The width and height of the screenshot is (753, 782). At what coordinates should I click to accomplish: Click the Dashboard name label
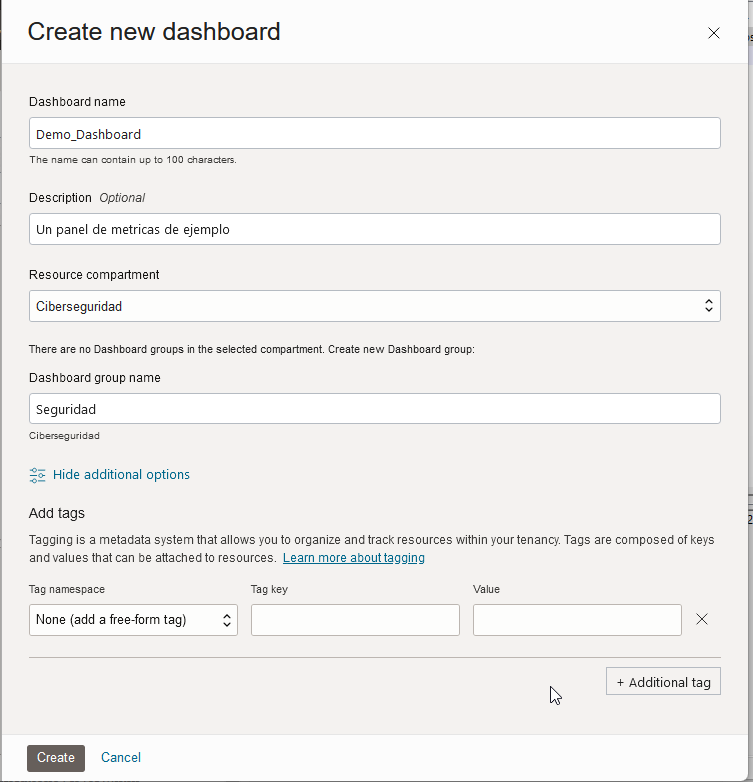[77, 102]
